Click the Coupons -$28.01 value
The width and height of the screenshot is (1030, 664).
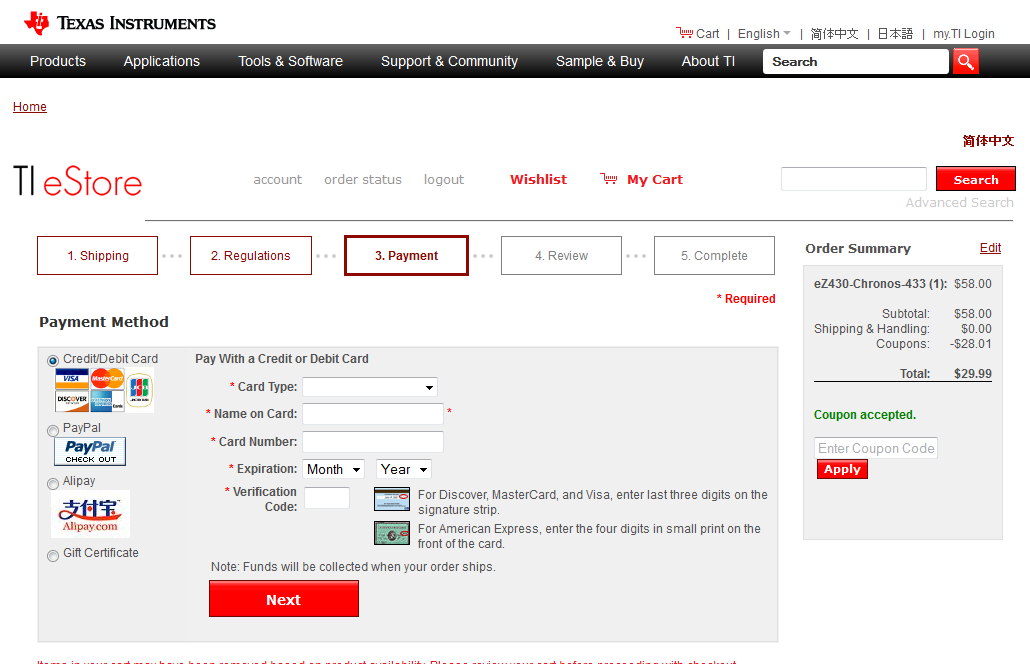tap(971, 343)
